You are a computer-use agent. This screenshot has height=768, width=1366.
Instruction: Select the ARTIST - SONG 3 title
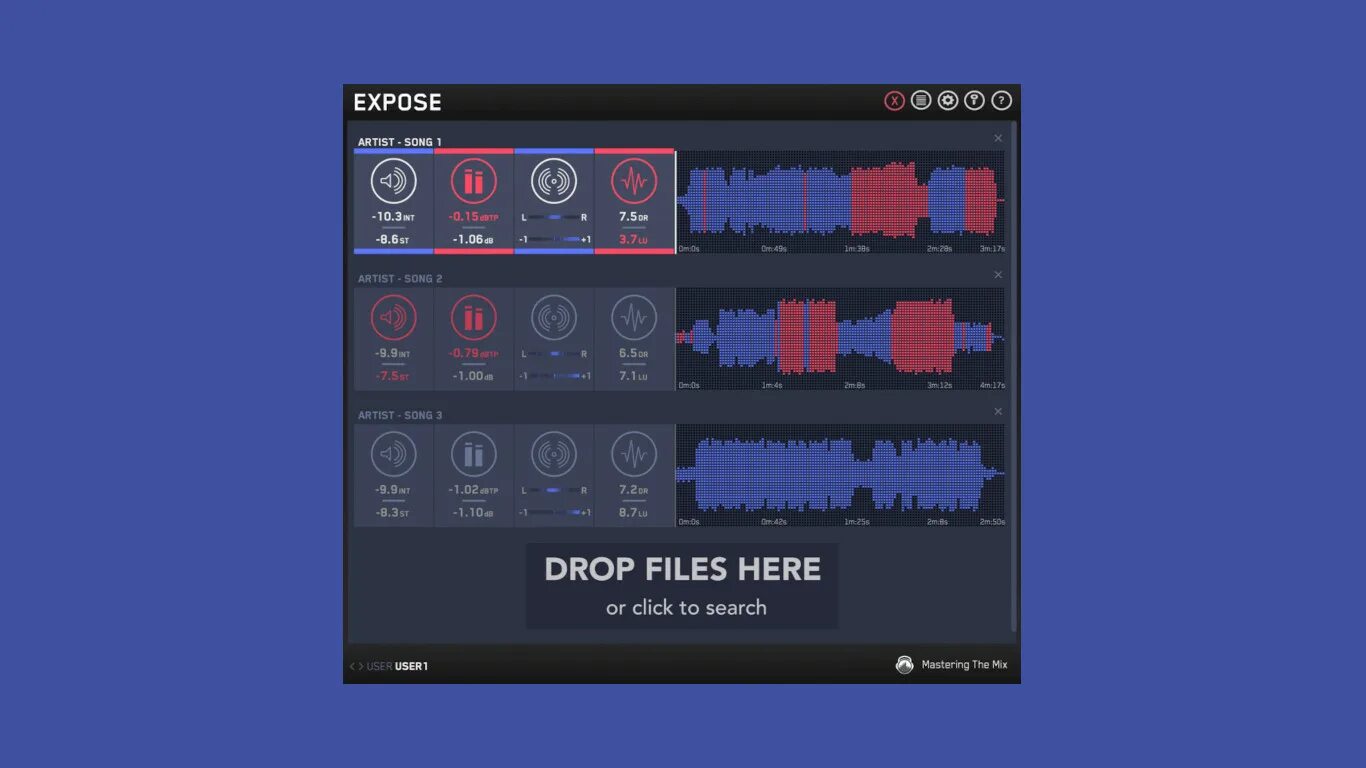pyautogui.click(x=400, y=415)
